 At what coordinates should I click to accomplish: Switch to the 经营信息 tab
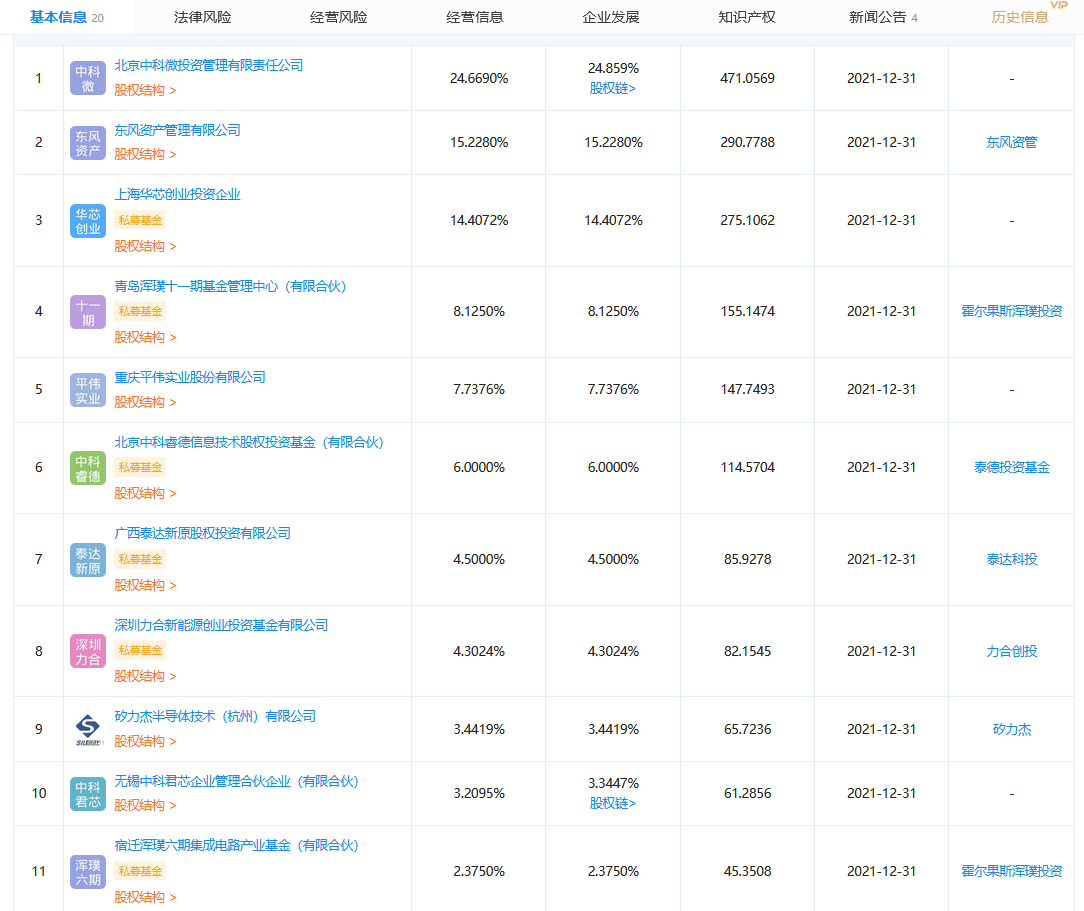[475, 17]
